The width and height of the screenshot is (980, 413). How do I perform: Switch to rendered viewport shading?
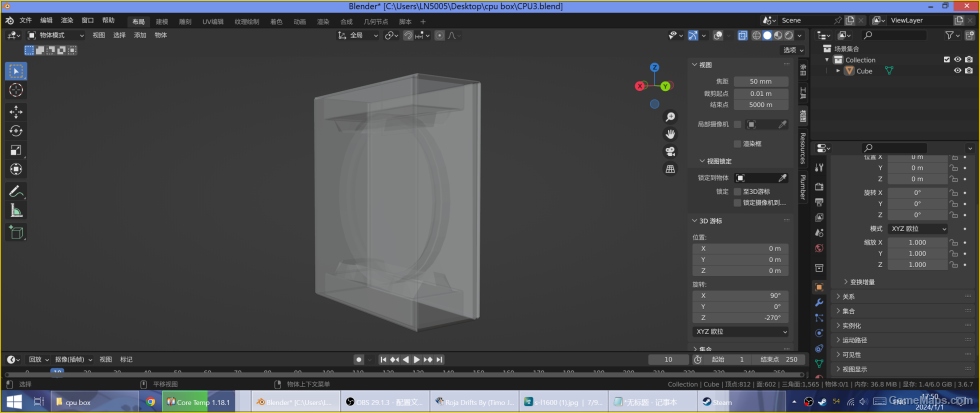pyautogui.click(x=788, y=36)
